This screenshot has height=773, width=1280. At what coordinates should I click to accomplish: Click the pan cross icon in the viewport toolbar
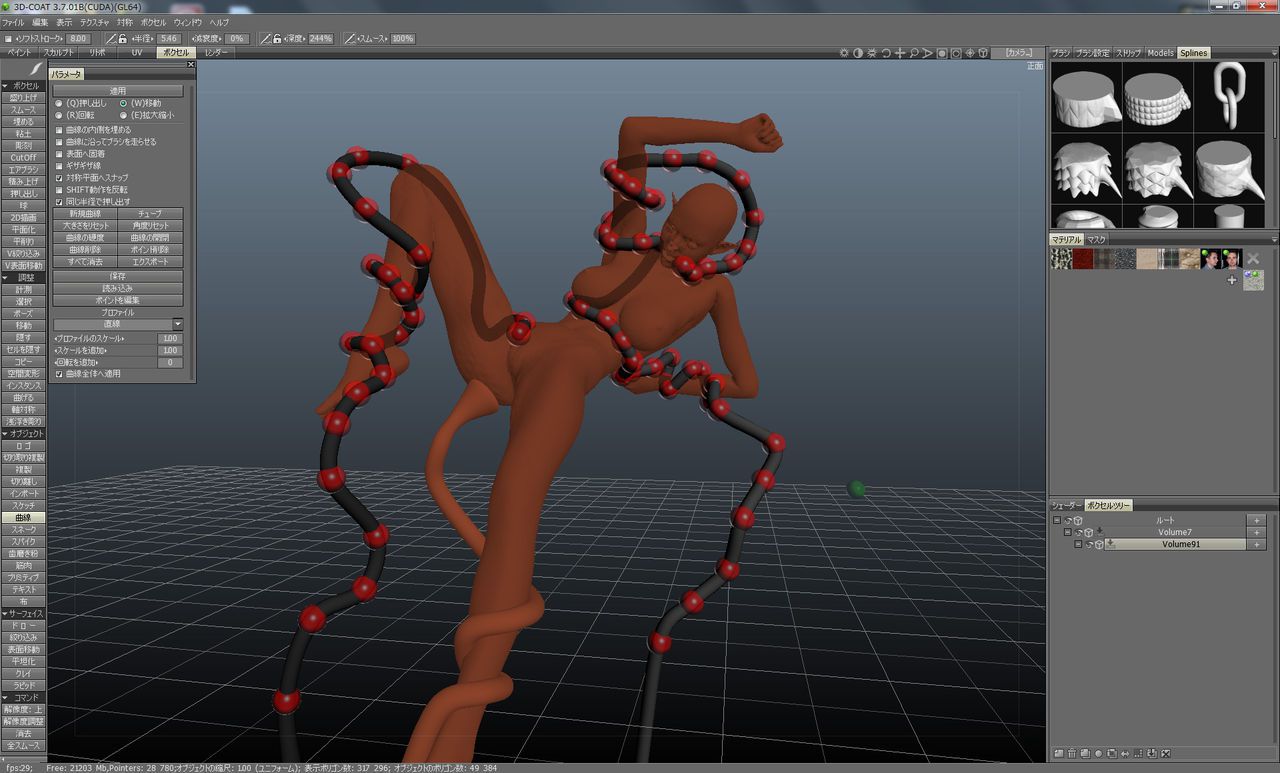point(900,52)
